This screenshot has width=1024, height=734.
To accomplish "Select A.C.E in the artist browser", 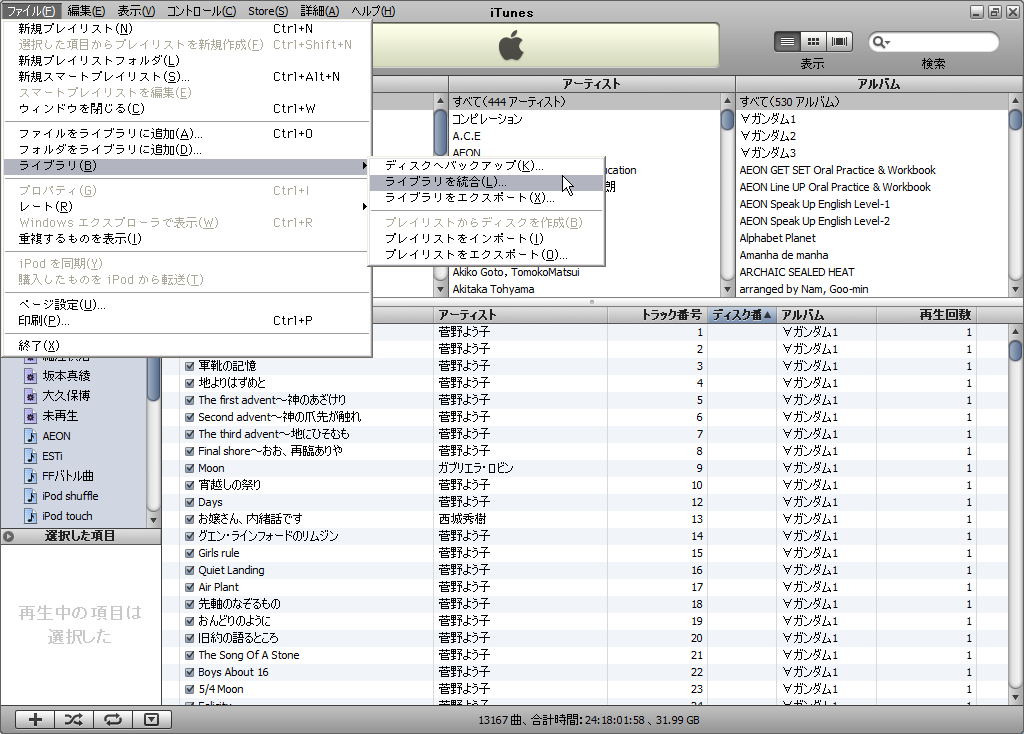I will point(584,136).
